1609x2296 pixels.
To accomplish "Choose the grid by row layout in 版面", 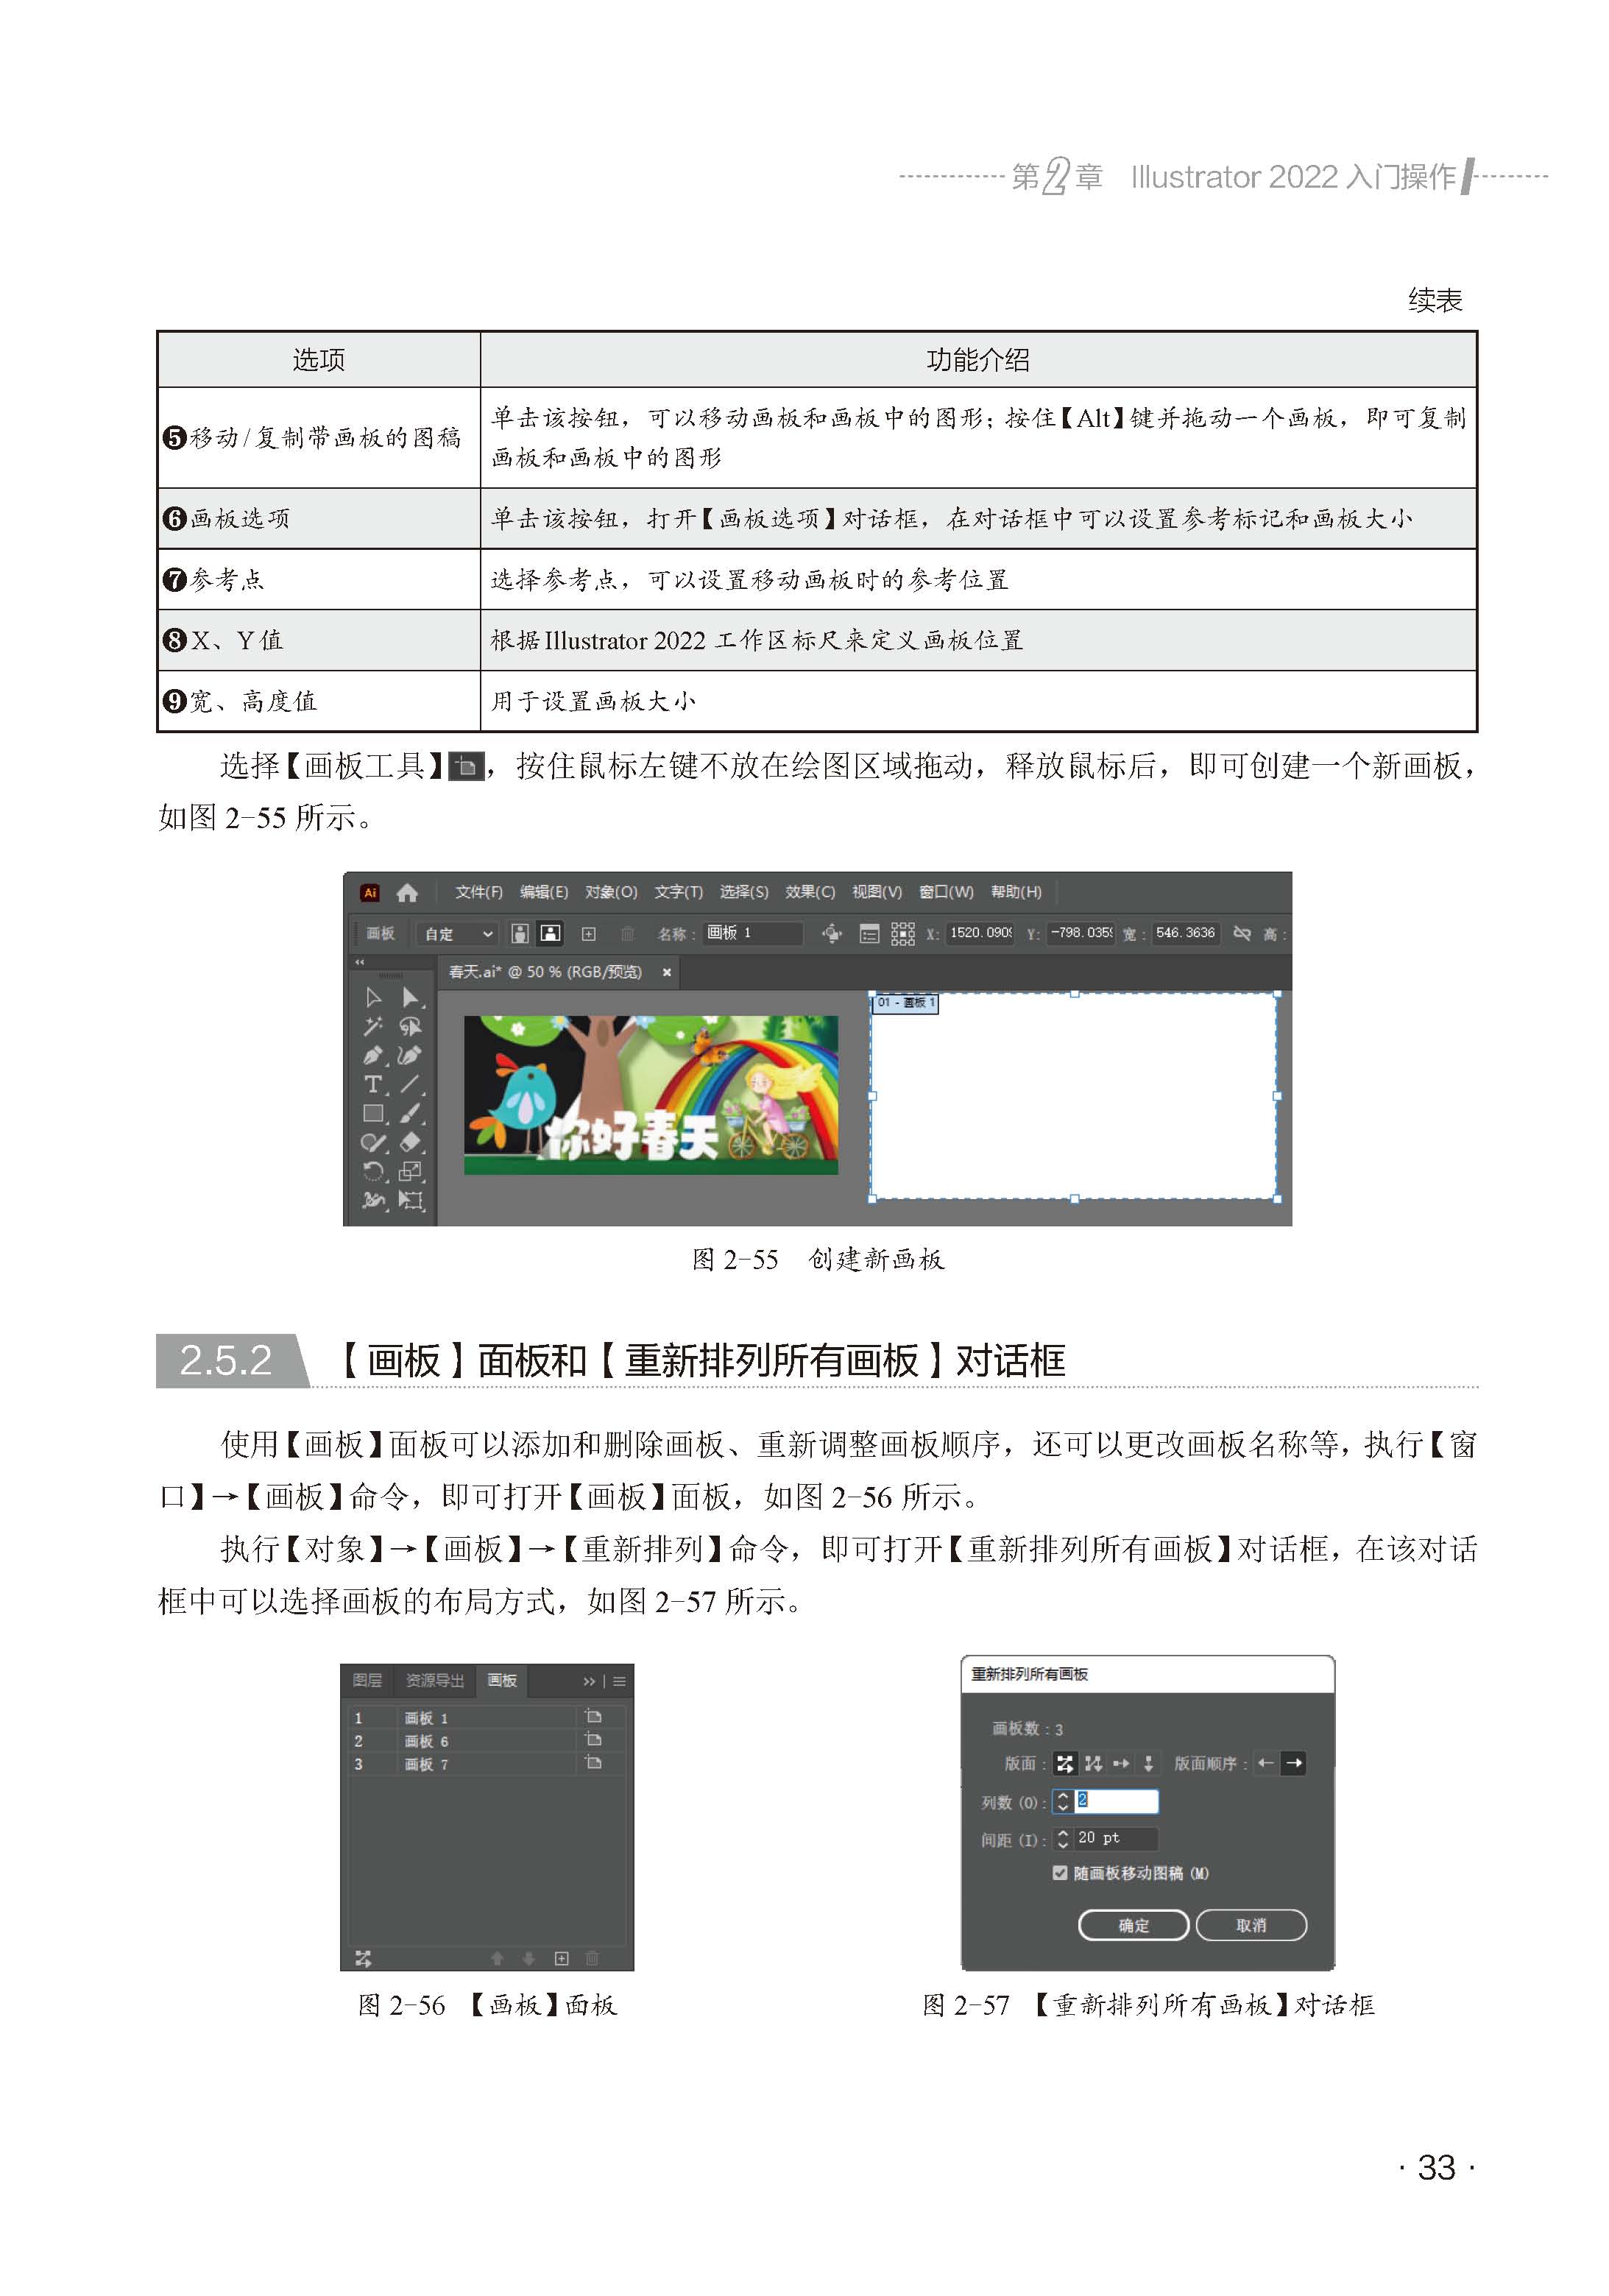I will click(x=1064, y=1763).
